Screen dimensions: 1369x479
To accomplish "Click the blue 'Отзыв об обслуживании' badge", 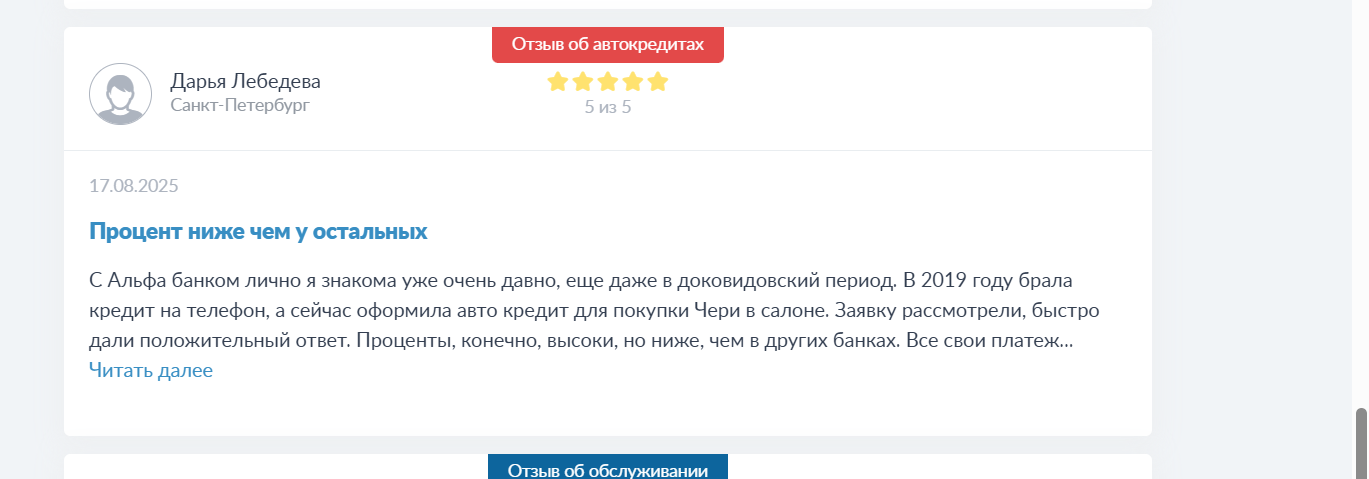I will pyautogui.click(x=608, y=467).
